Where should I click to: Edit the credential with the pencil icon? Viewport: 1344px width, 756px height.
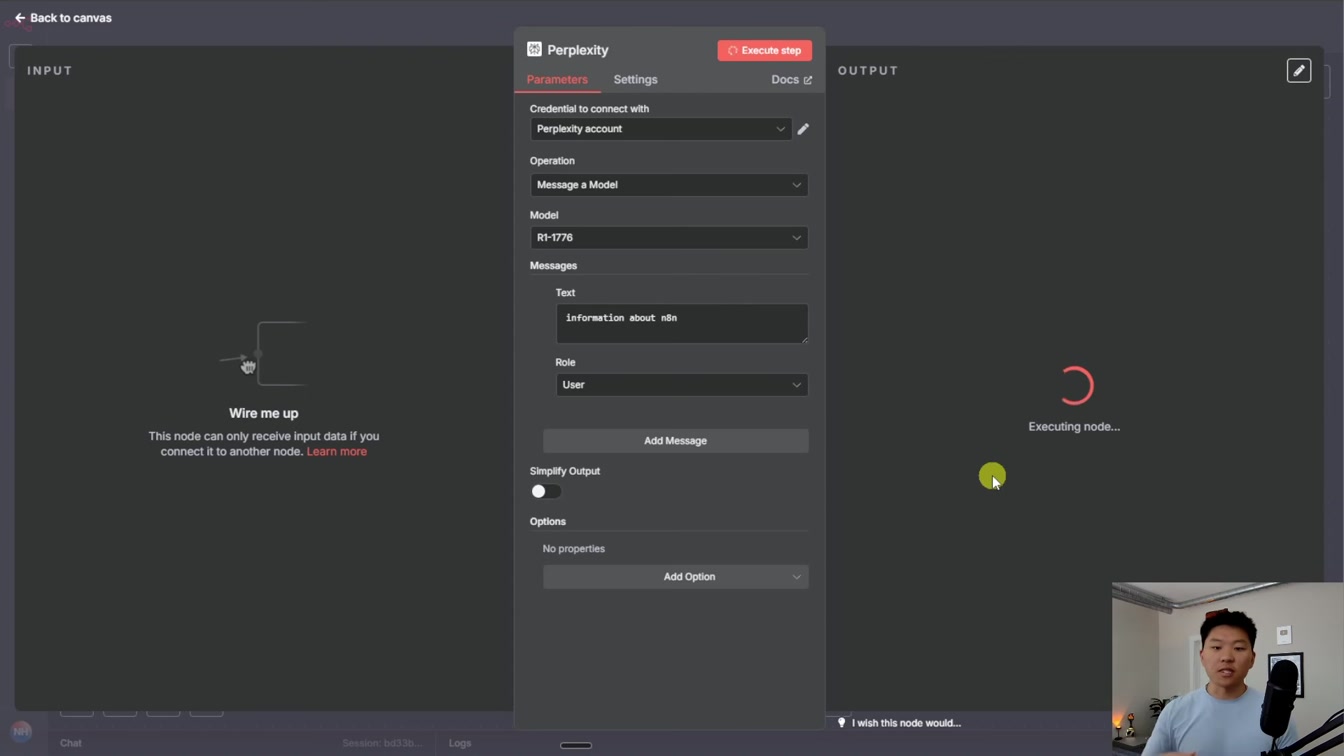click(803, 129)
